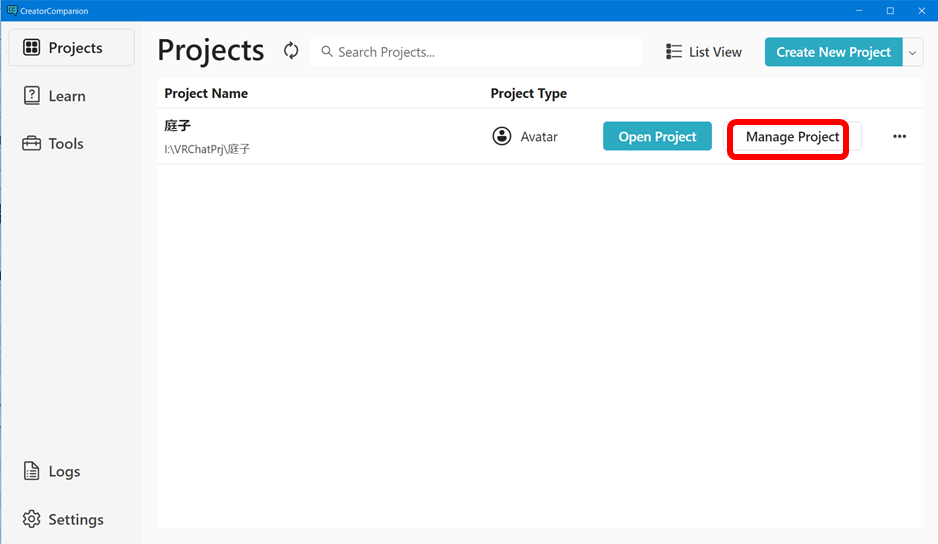Open the Projects page in sidebar
This screenshot has height=544, width=938.
(71, 48)
